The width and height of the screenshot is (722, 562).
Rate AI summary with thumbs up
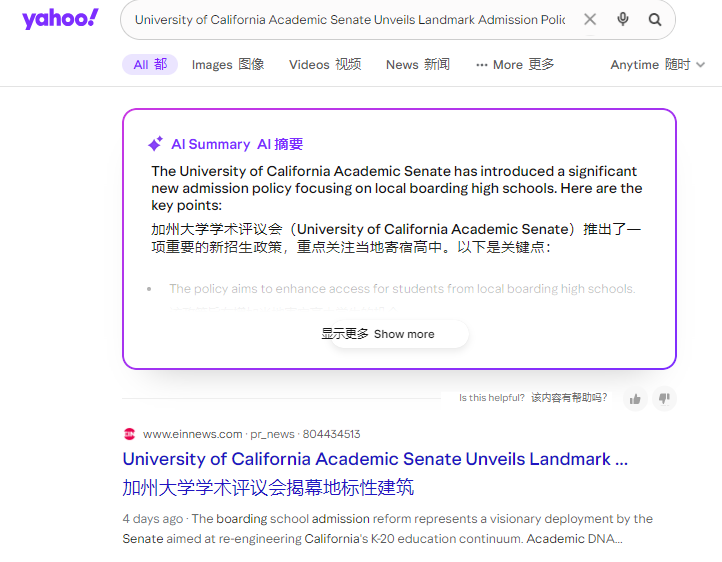635,399
